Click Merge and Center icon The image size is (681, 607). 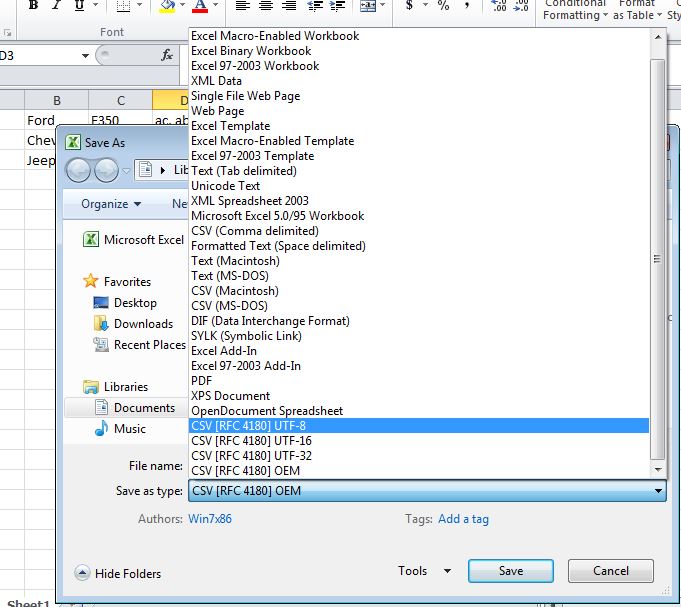point(368,5)
